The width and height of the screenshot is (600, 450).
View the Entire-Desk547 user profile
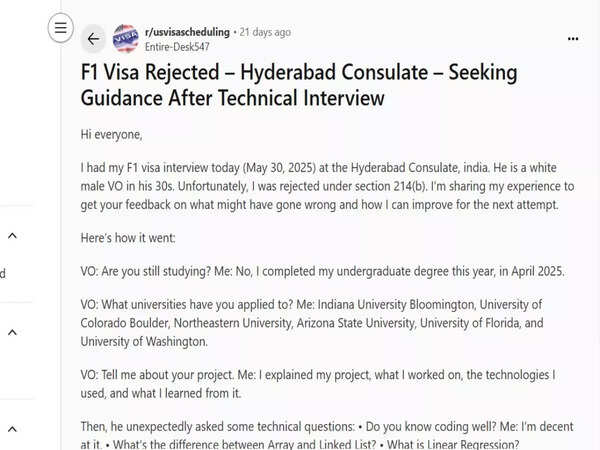click(x=177, y=47)
